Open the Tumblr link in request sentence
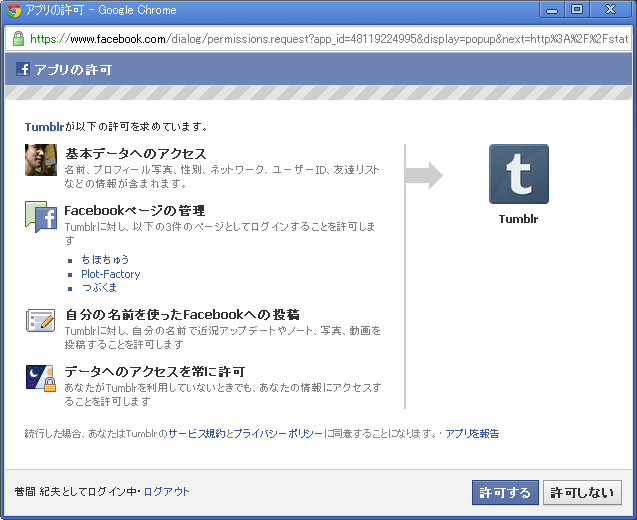The image size is (637, 520). click(x=44, y=127)
